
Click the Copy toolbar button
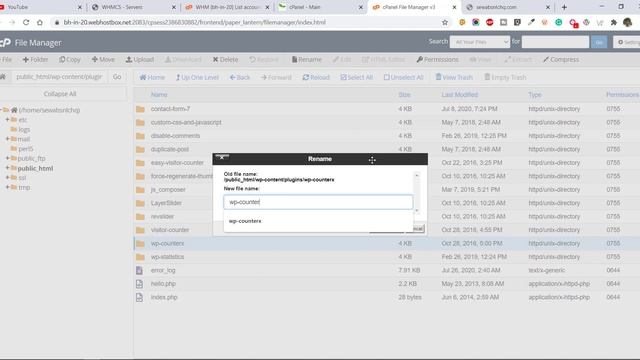point(70,60)
